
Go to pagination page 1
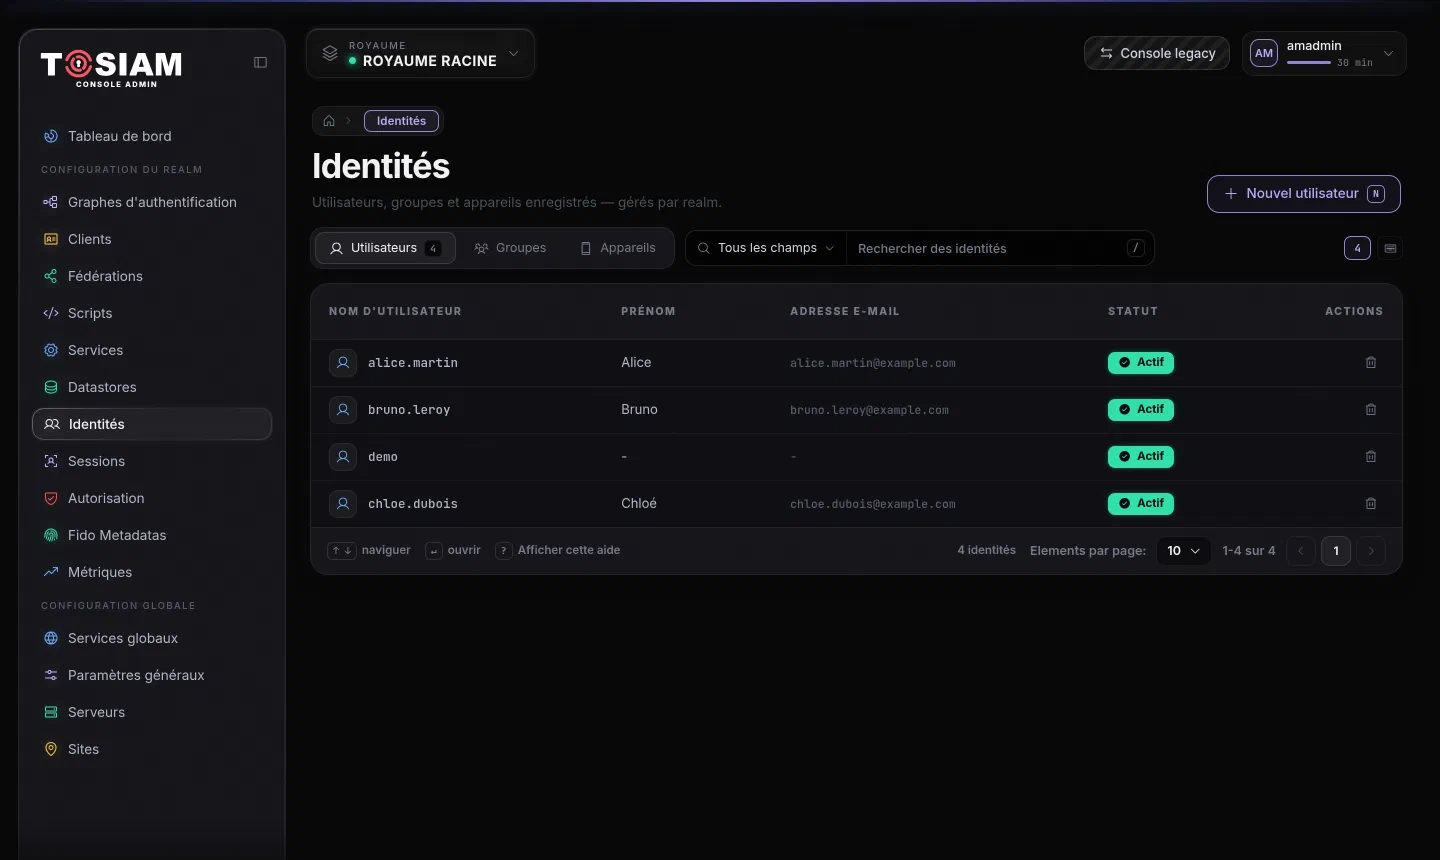1336,551
